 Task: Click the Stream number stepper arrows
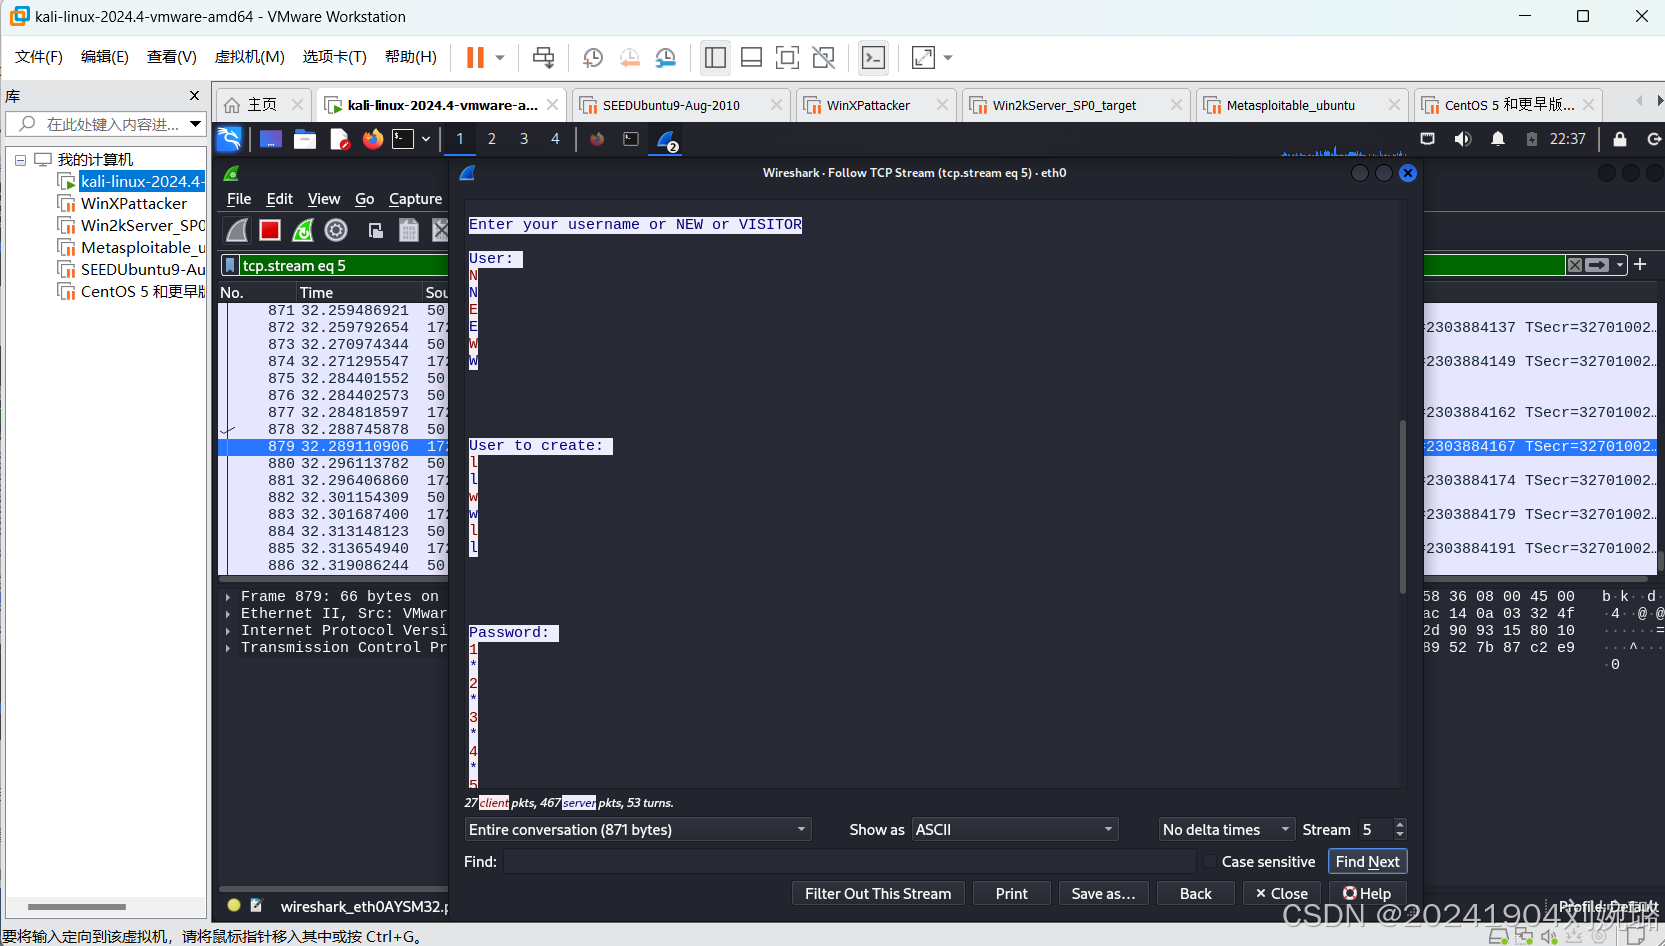point(1400,830)
